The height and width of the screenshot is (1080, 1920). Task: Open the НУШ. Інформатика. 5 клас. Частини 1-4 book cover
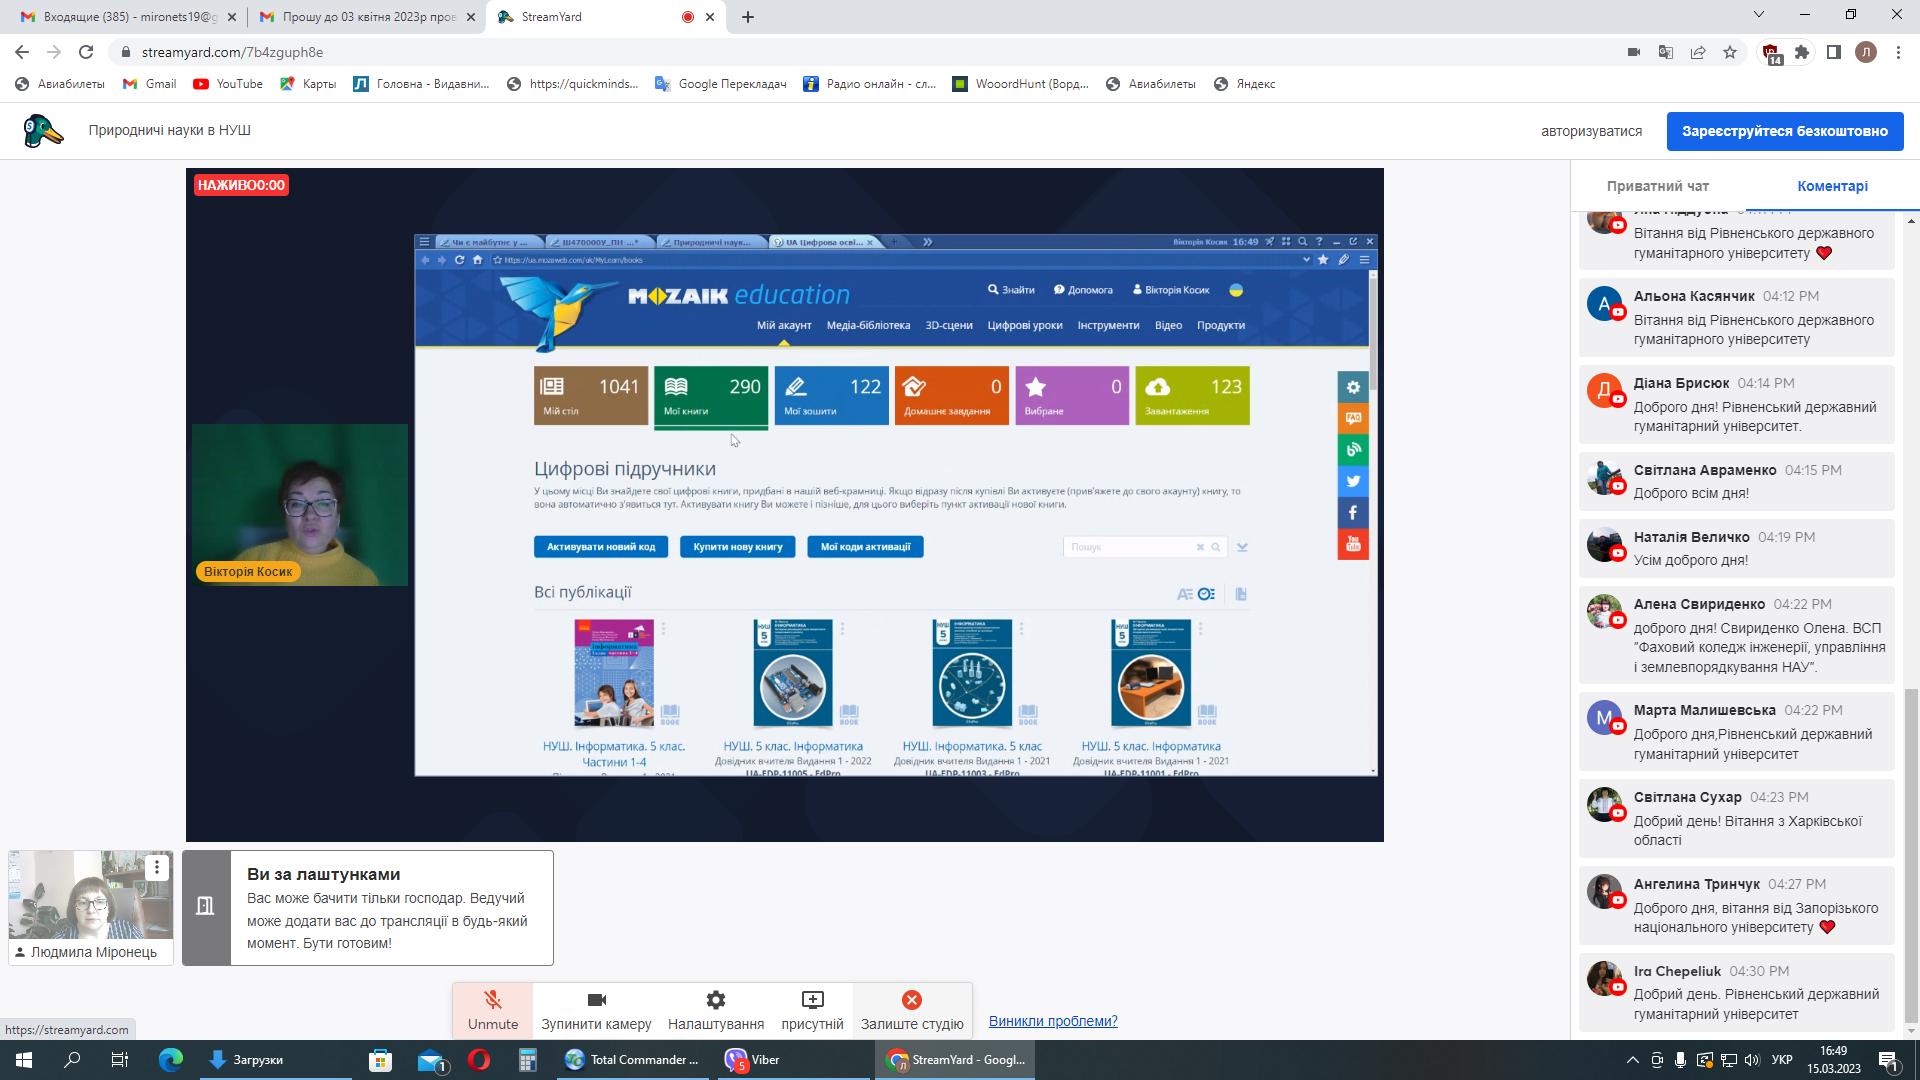(x=614, y=673)
